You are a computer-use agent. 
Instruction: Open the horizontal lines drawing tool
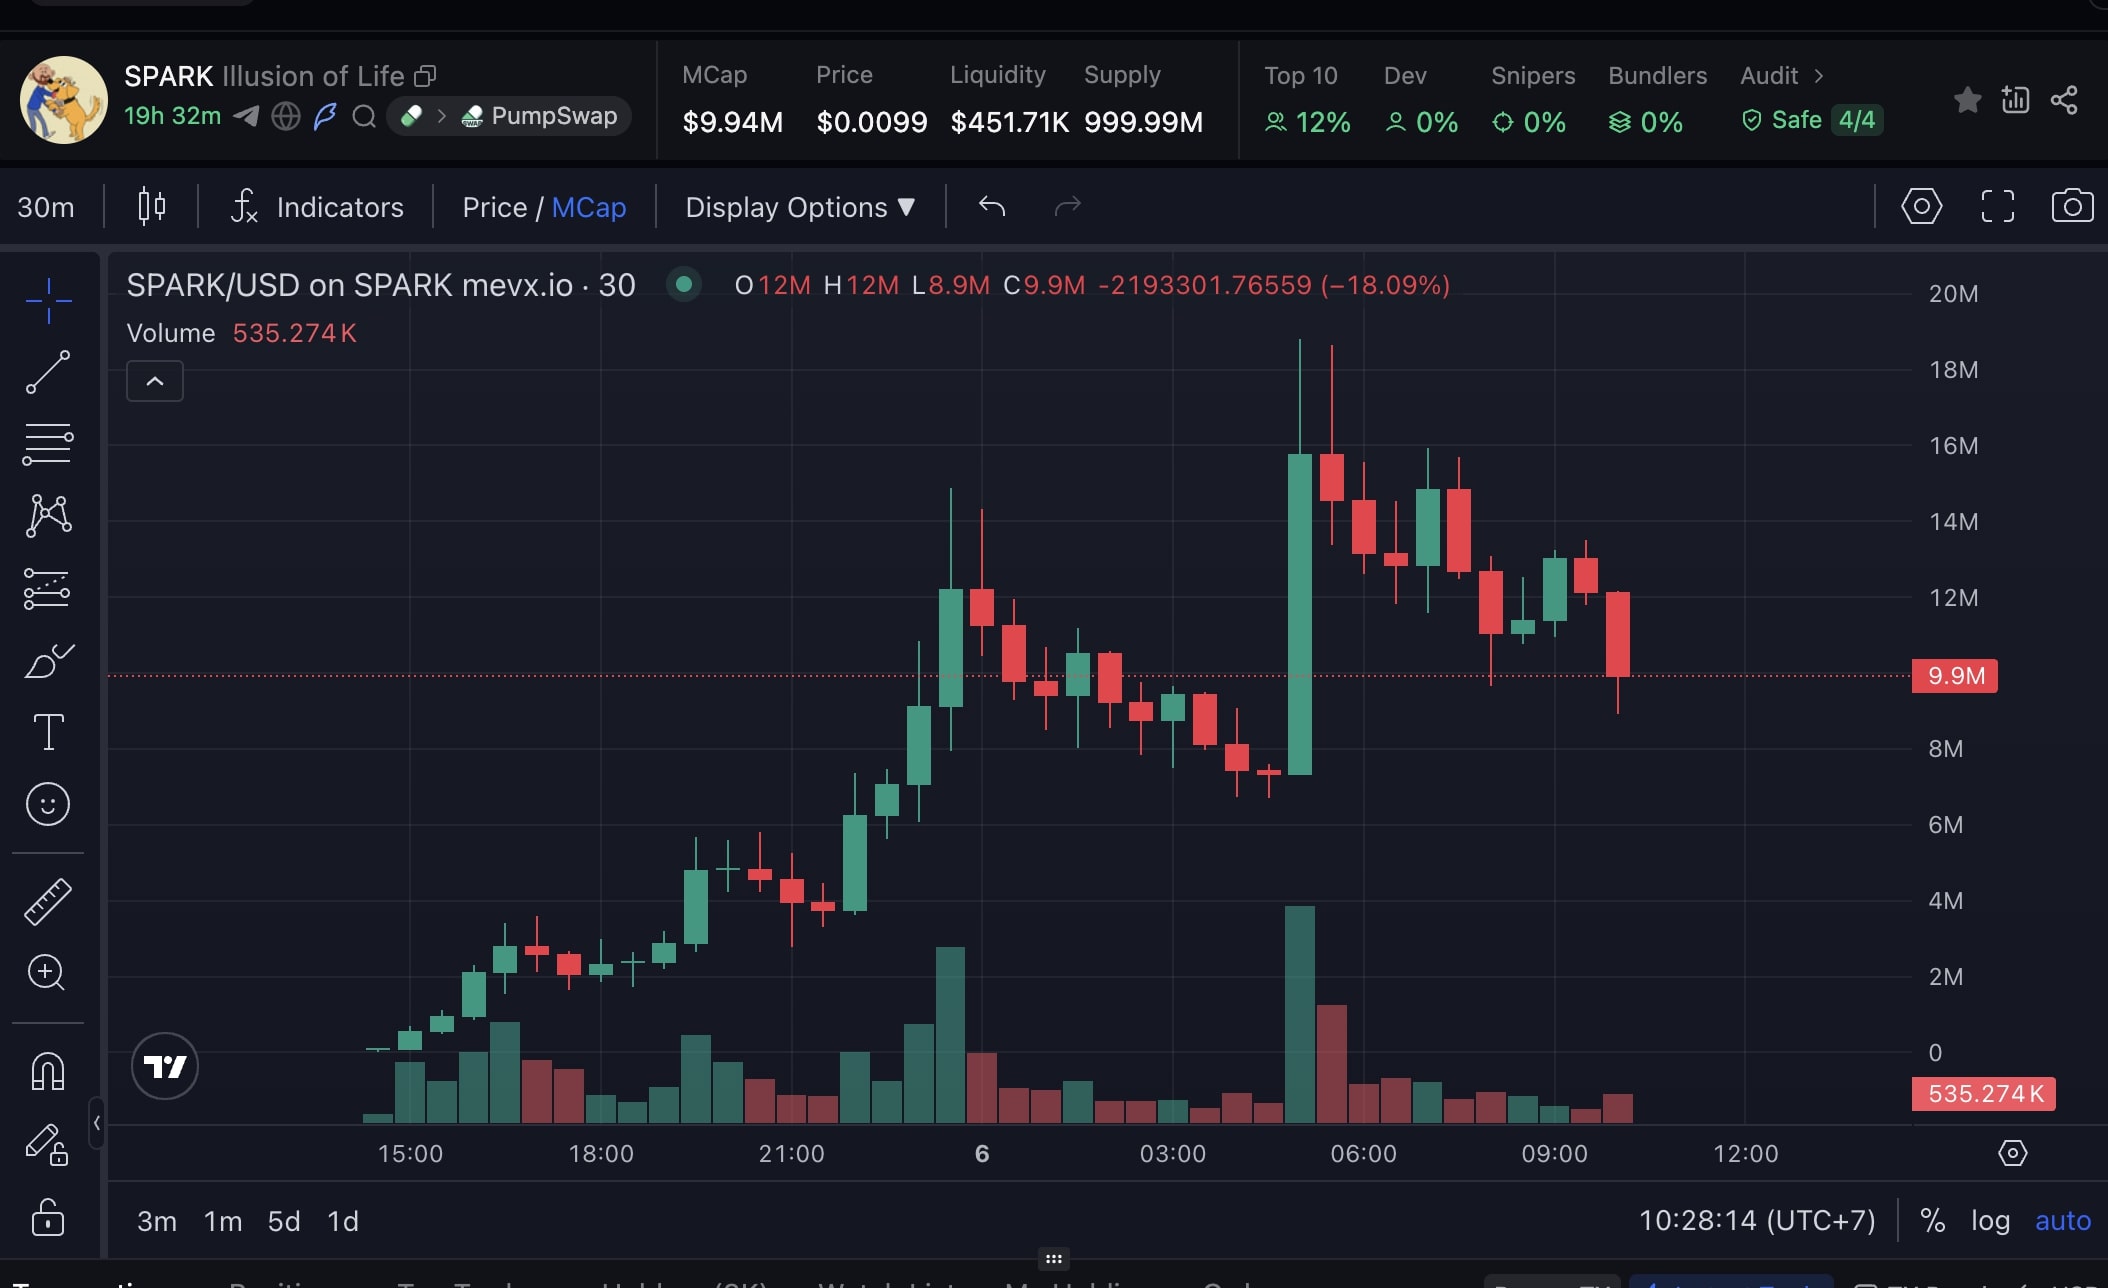48,444
